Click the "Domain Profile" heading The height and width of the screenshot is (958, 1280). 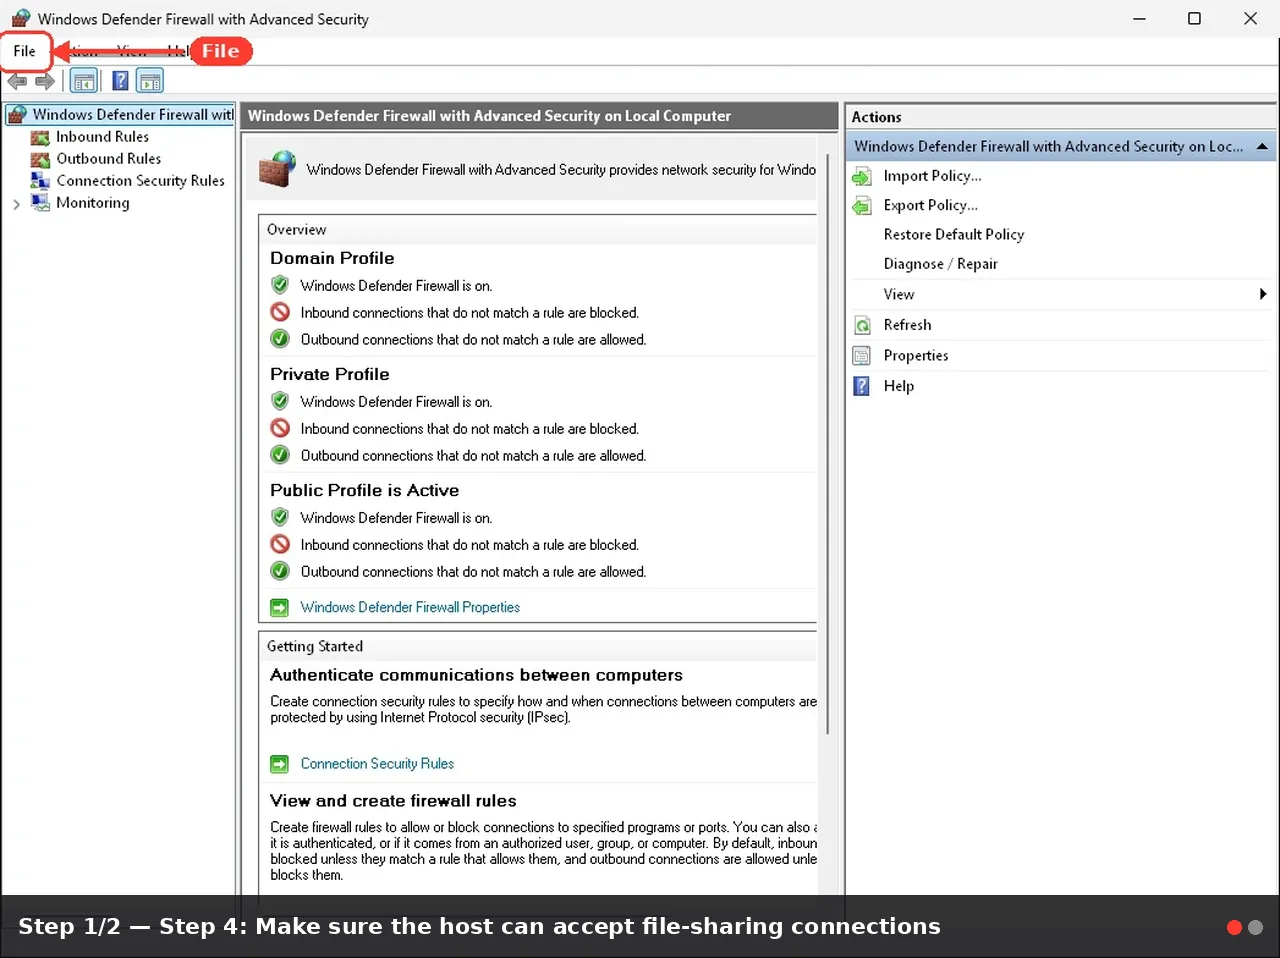pyautogui.click(x=332, y=258)
